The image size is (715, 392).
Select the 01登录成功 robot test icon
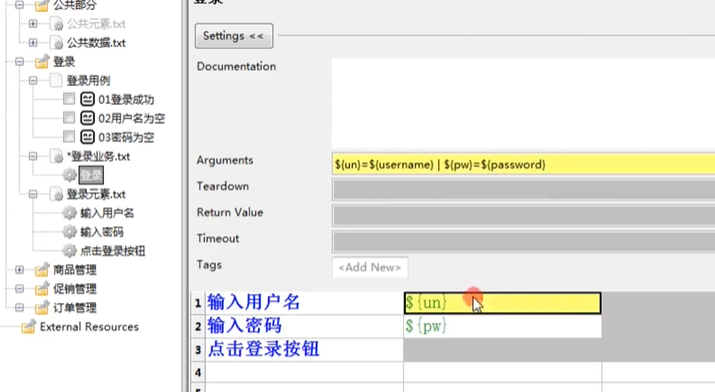click(88, 99)
